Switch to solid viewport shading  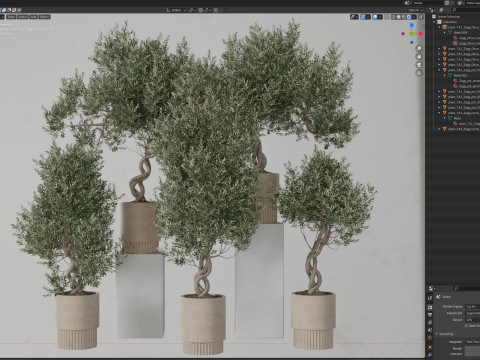pos(399,17)
